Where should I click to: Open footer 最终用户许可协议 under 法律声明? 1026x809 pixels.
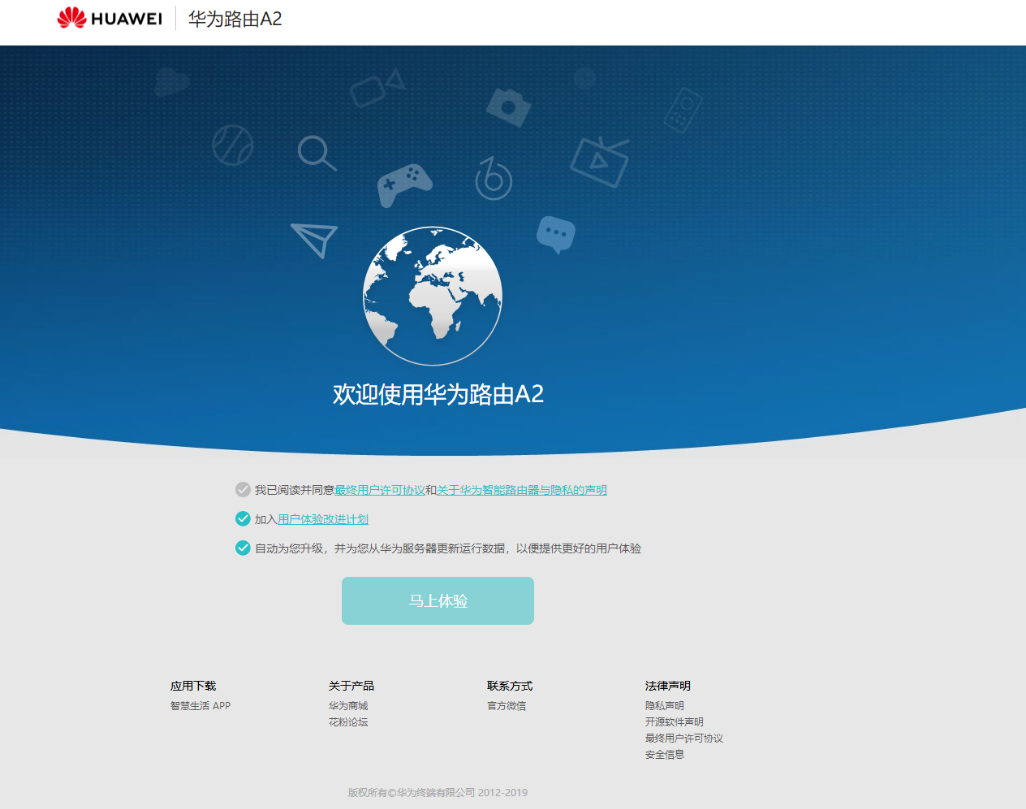point(684,738)
